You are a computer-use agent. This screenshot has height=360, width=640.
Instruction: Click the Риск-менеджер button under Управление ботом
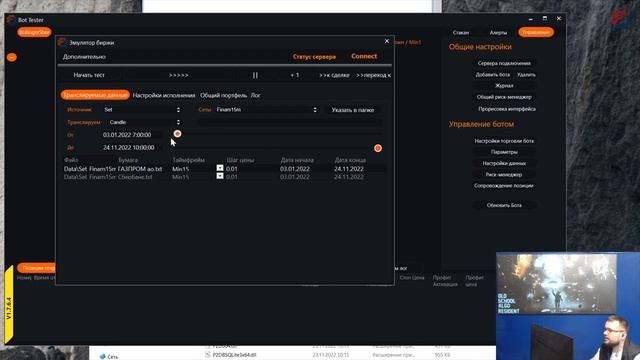(504, 175)
